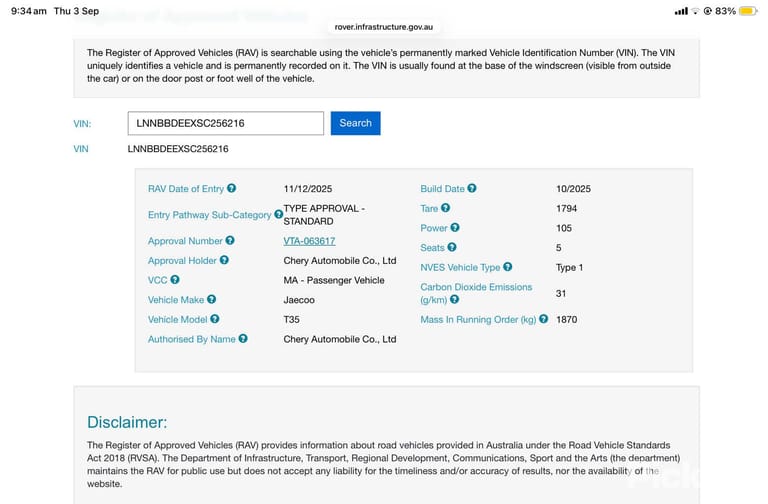The width and height of the screenshot is (768, 504).
Task: Open help icon next to Vehicle Make
Action: pos(212,299)
